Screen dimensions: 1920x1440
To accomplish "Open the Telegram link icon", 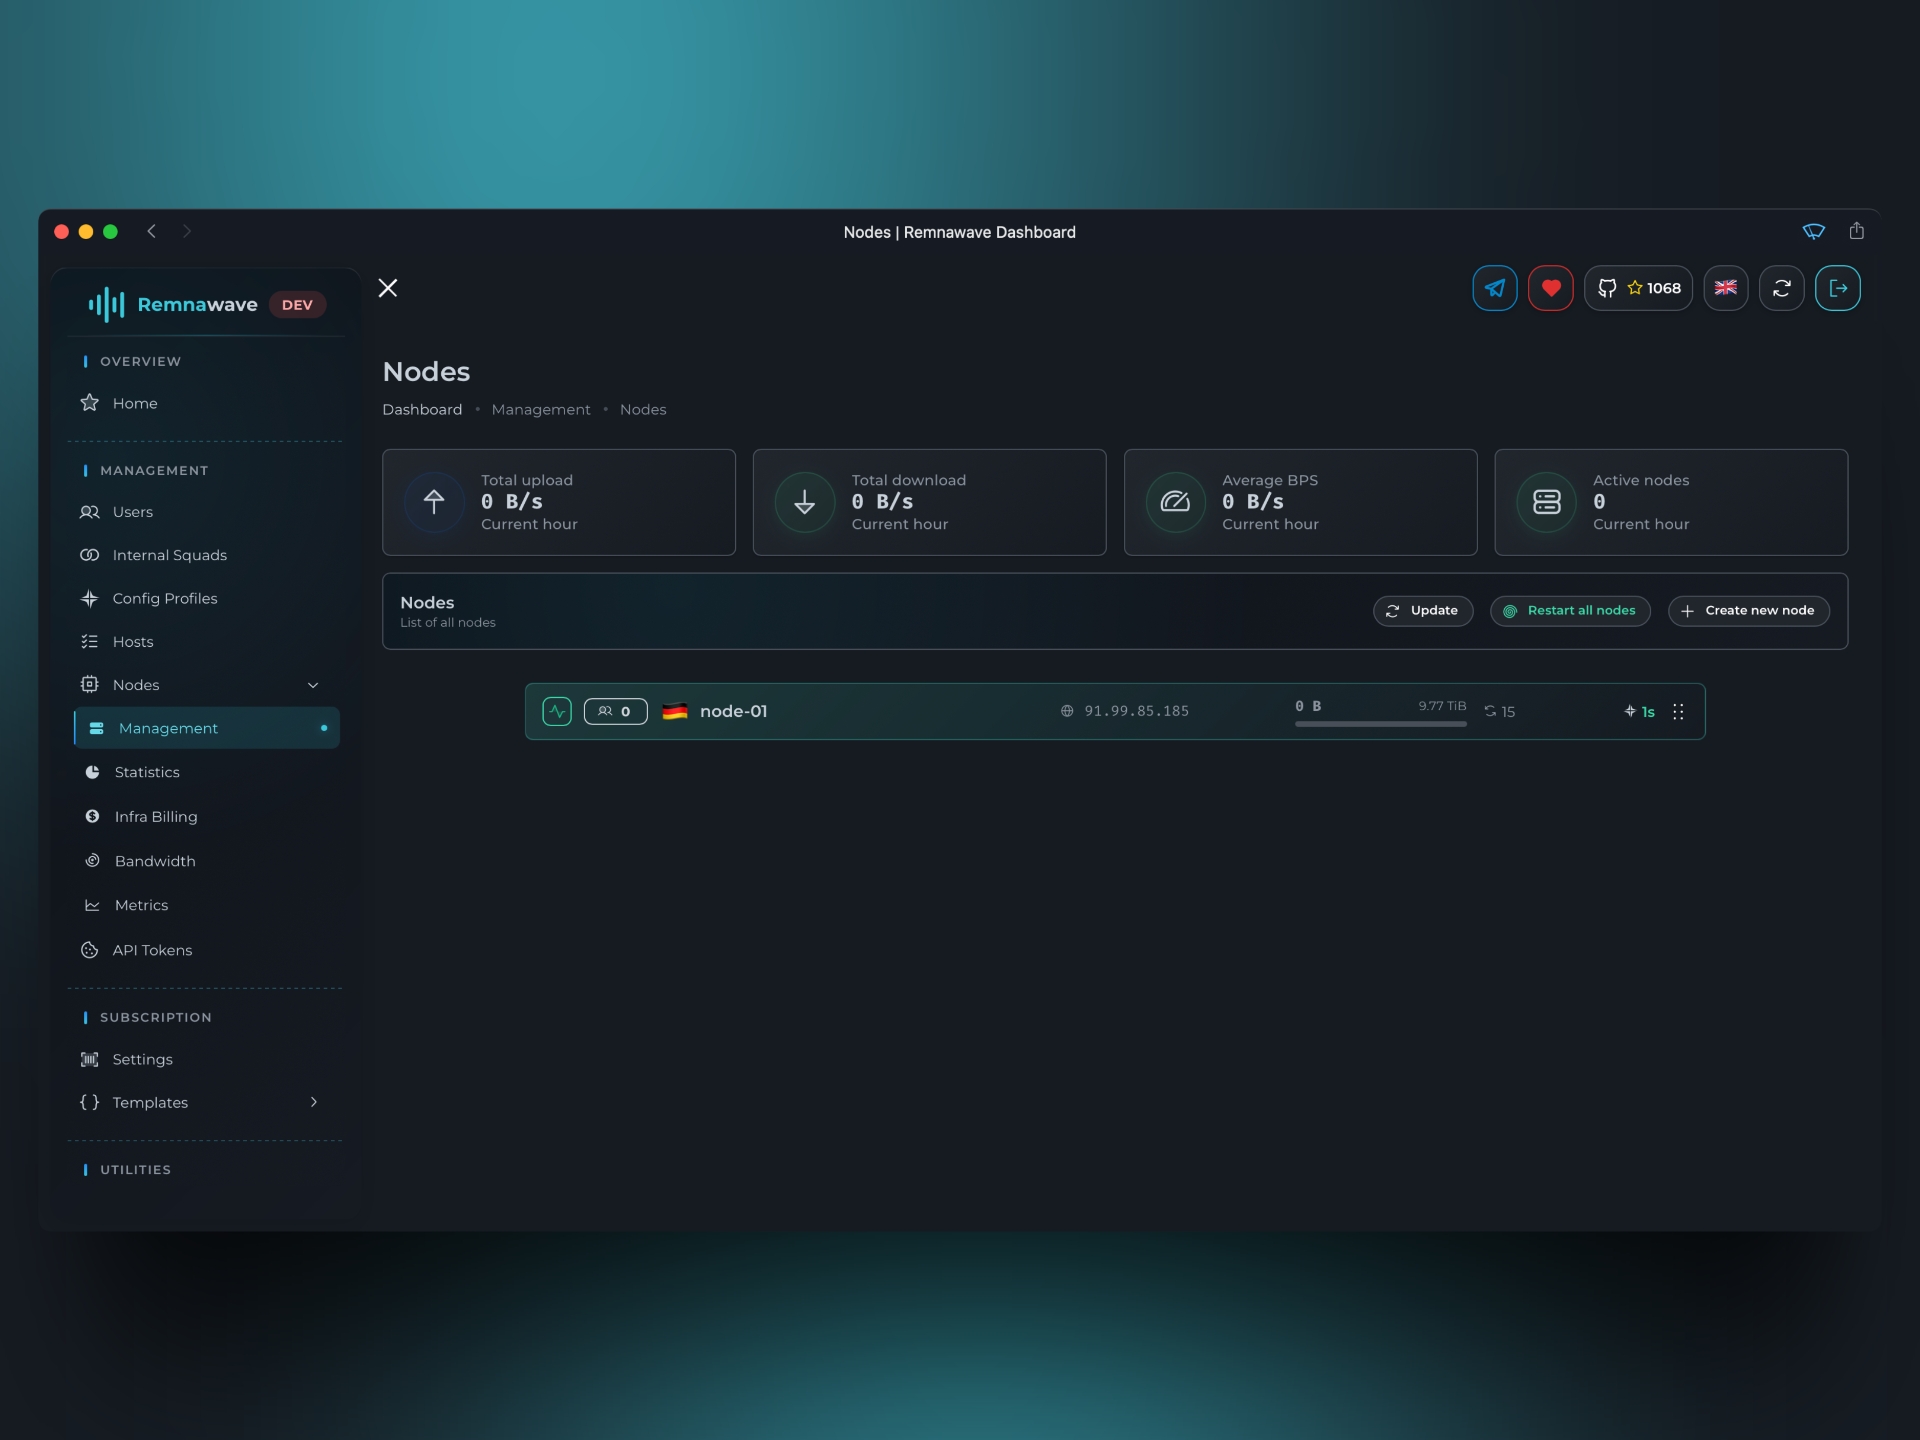I will click(x=1494, y=288).
